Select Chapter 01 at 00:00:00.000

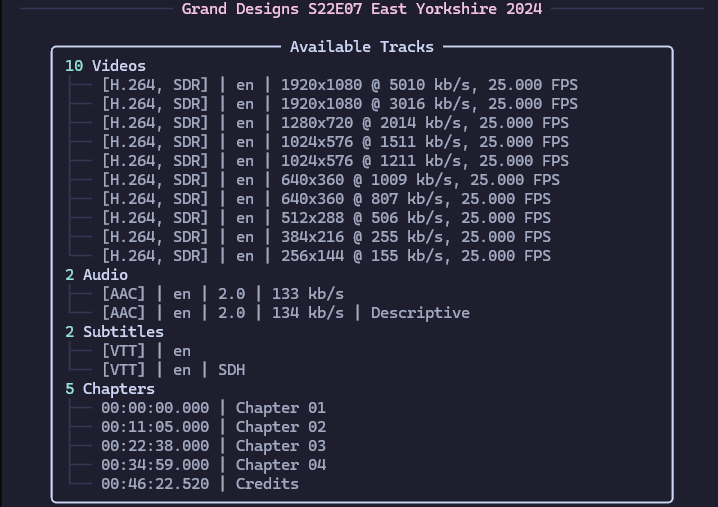[213, 408]
